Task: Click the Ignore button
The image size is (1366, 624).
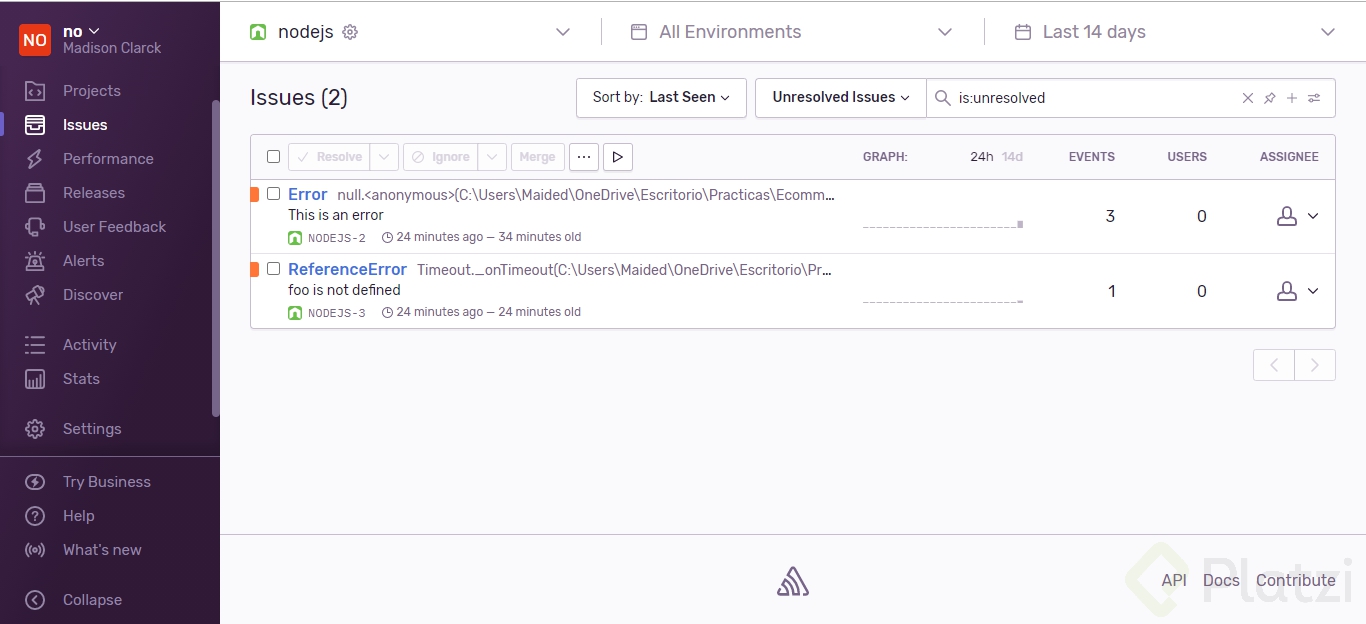Action: click(441, 157)
